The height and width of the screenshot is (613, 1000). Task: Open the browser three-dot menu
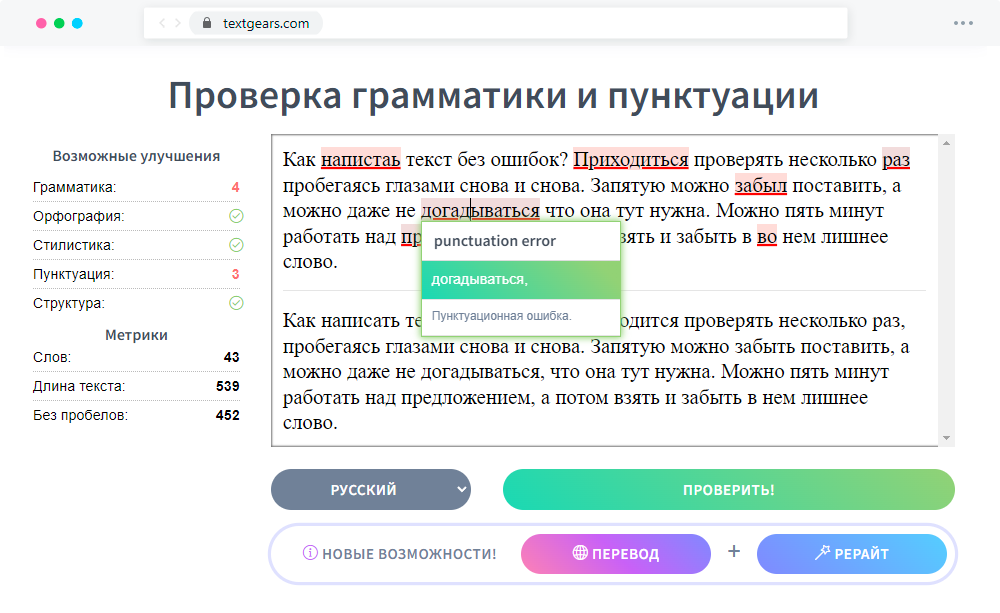(x=963, y=22)
